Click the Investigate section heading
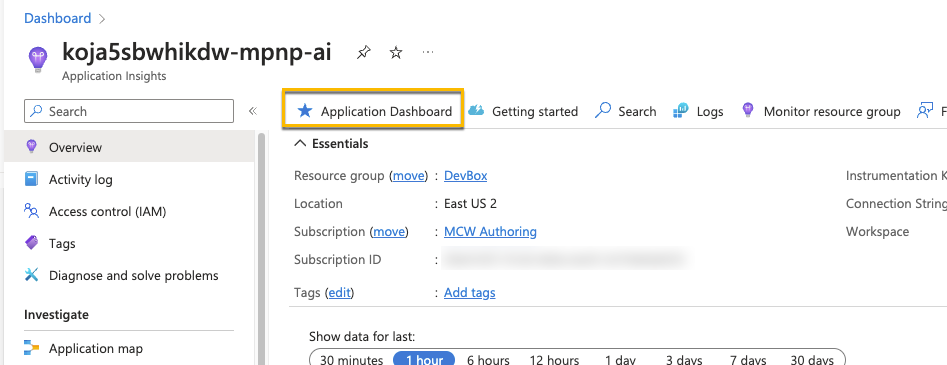 tap(56, 315)
